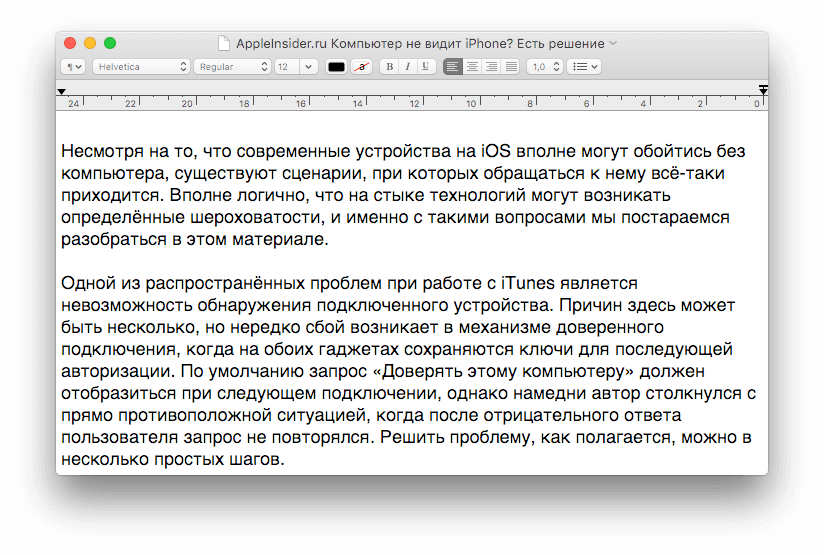Screen dimensions: 824x555
Task: Open the text highlight color button
Action: click(x=361, y=67)
